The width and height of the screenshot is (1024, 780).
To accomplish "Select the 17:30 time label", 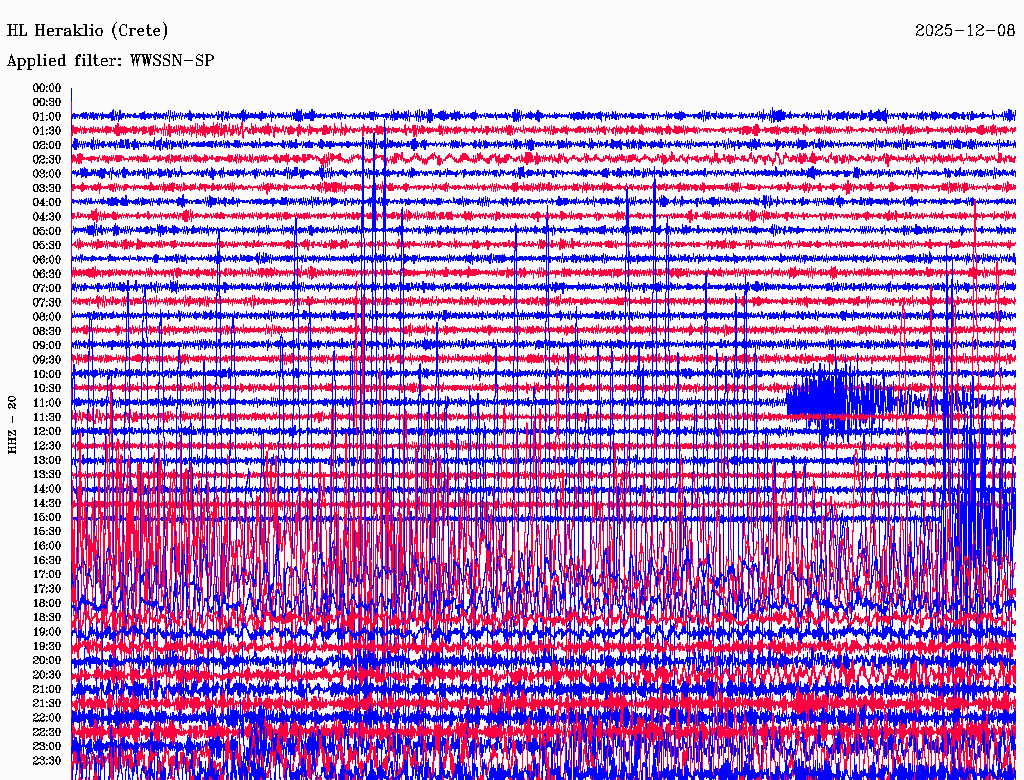I will click(x=47, y=589).
